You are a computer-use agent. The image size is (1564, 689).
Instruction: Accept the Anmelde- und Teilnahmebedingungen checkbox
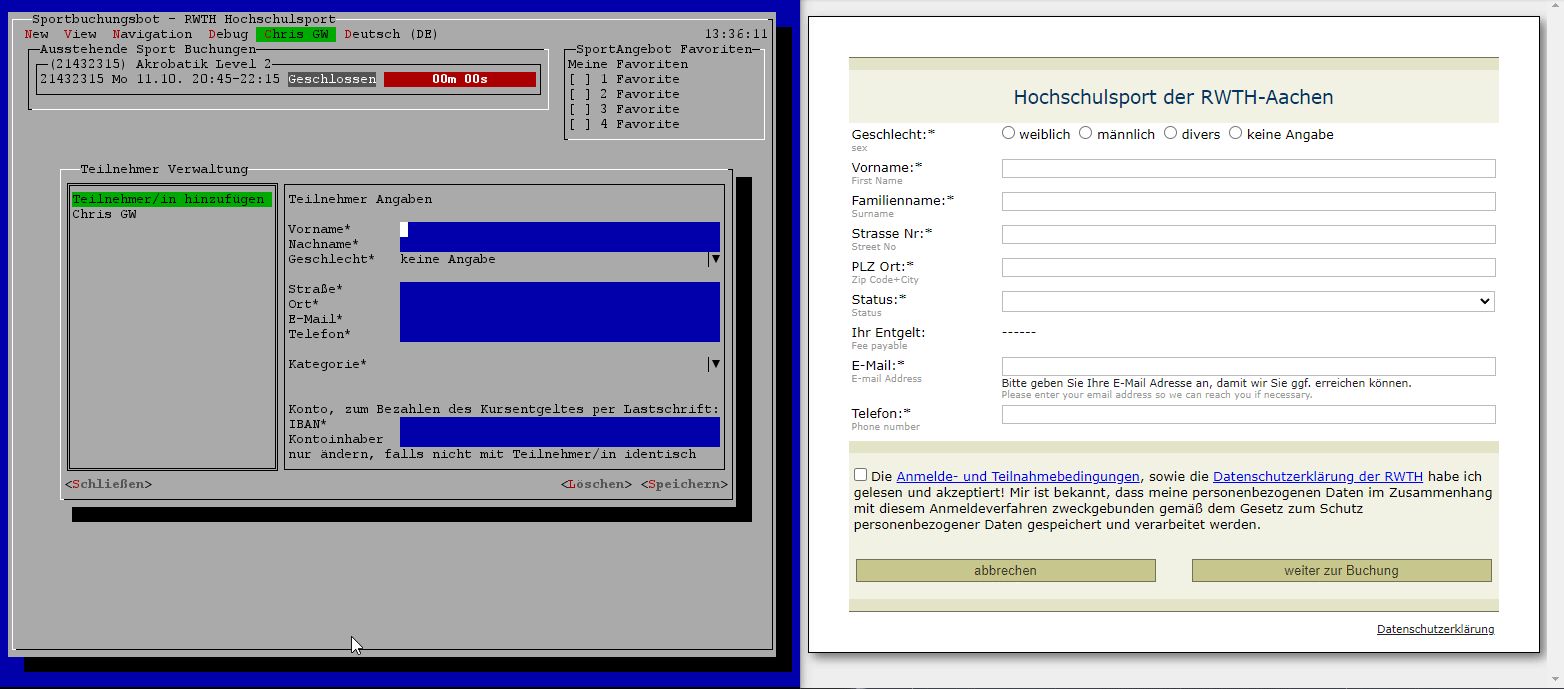(861, 475)
